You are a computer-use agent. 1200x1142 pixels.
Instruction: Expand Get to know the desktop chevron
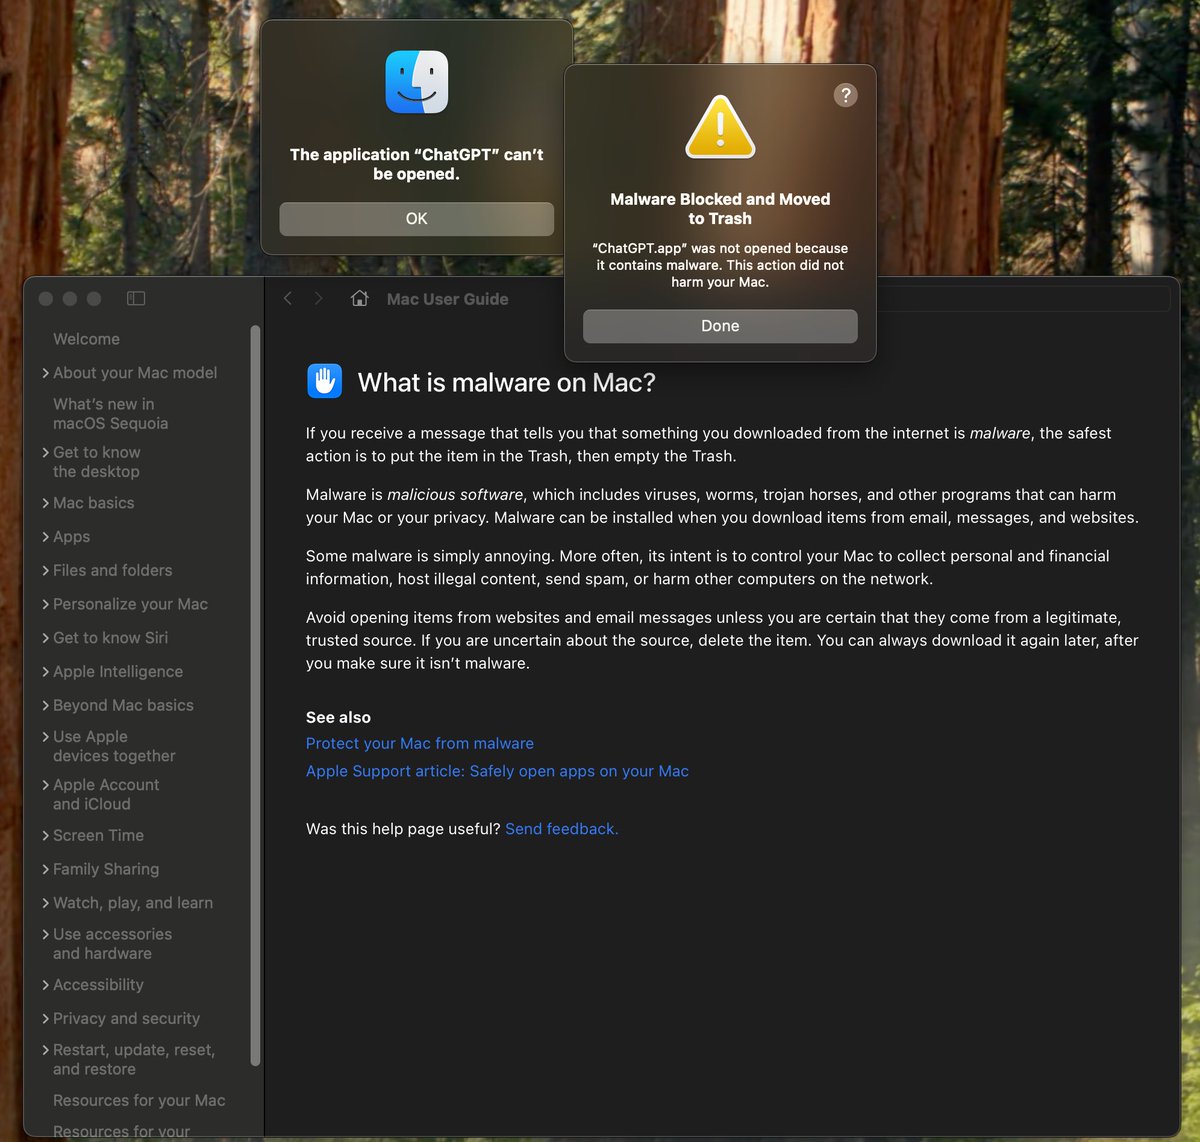[x=46, y=453]
